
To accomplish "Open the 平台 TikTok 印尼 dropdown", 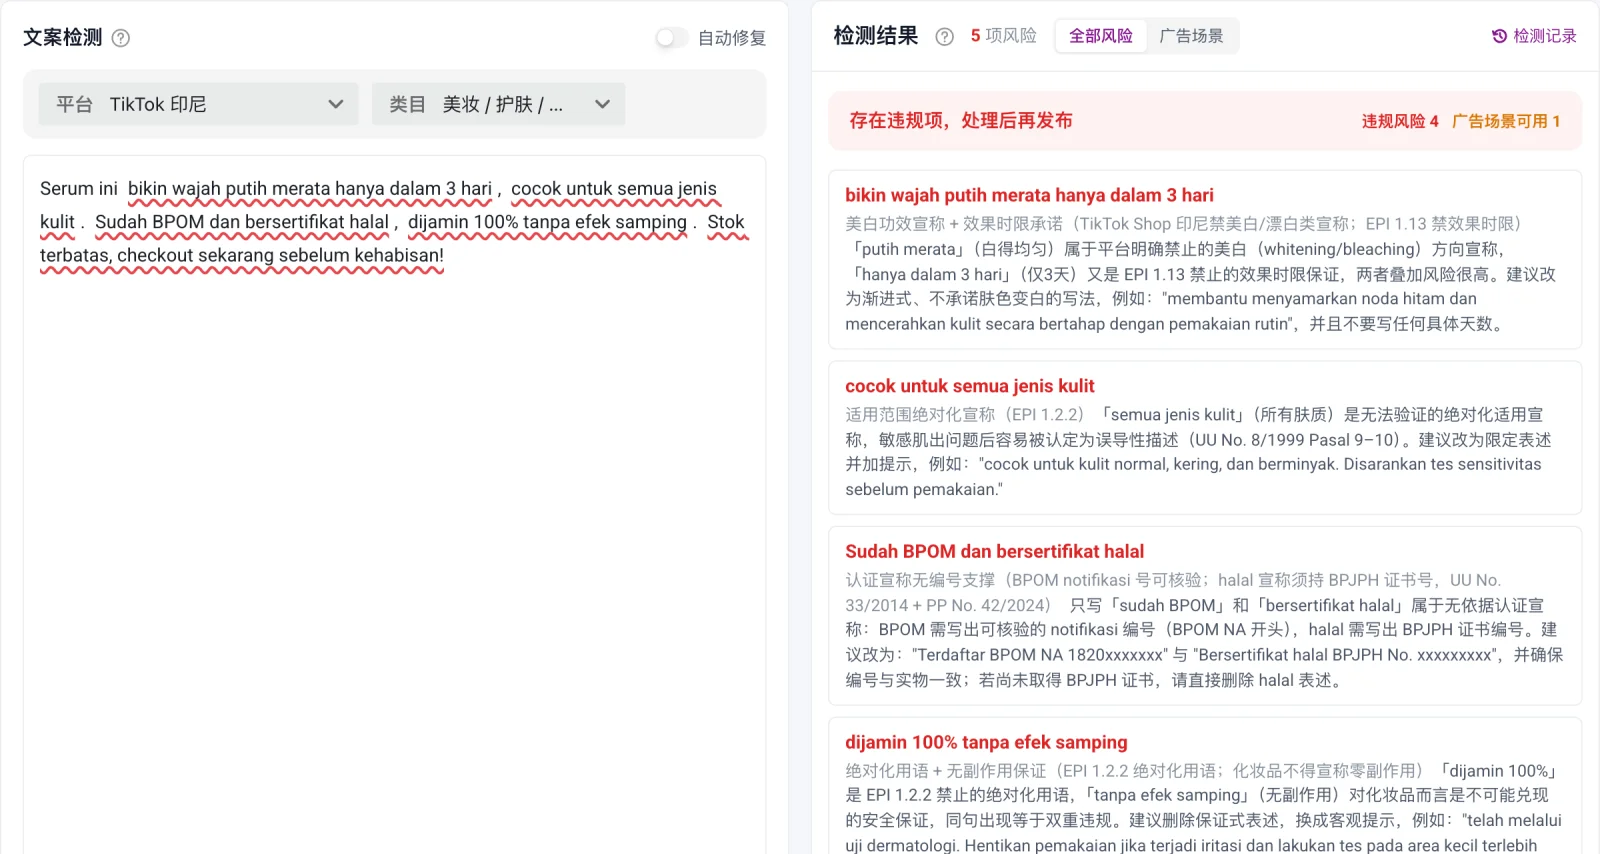I will (198, 104).
